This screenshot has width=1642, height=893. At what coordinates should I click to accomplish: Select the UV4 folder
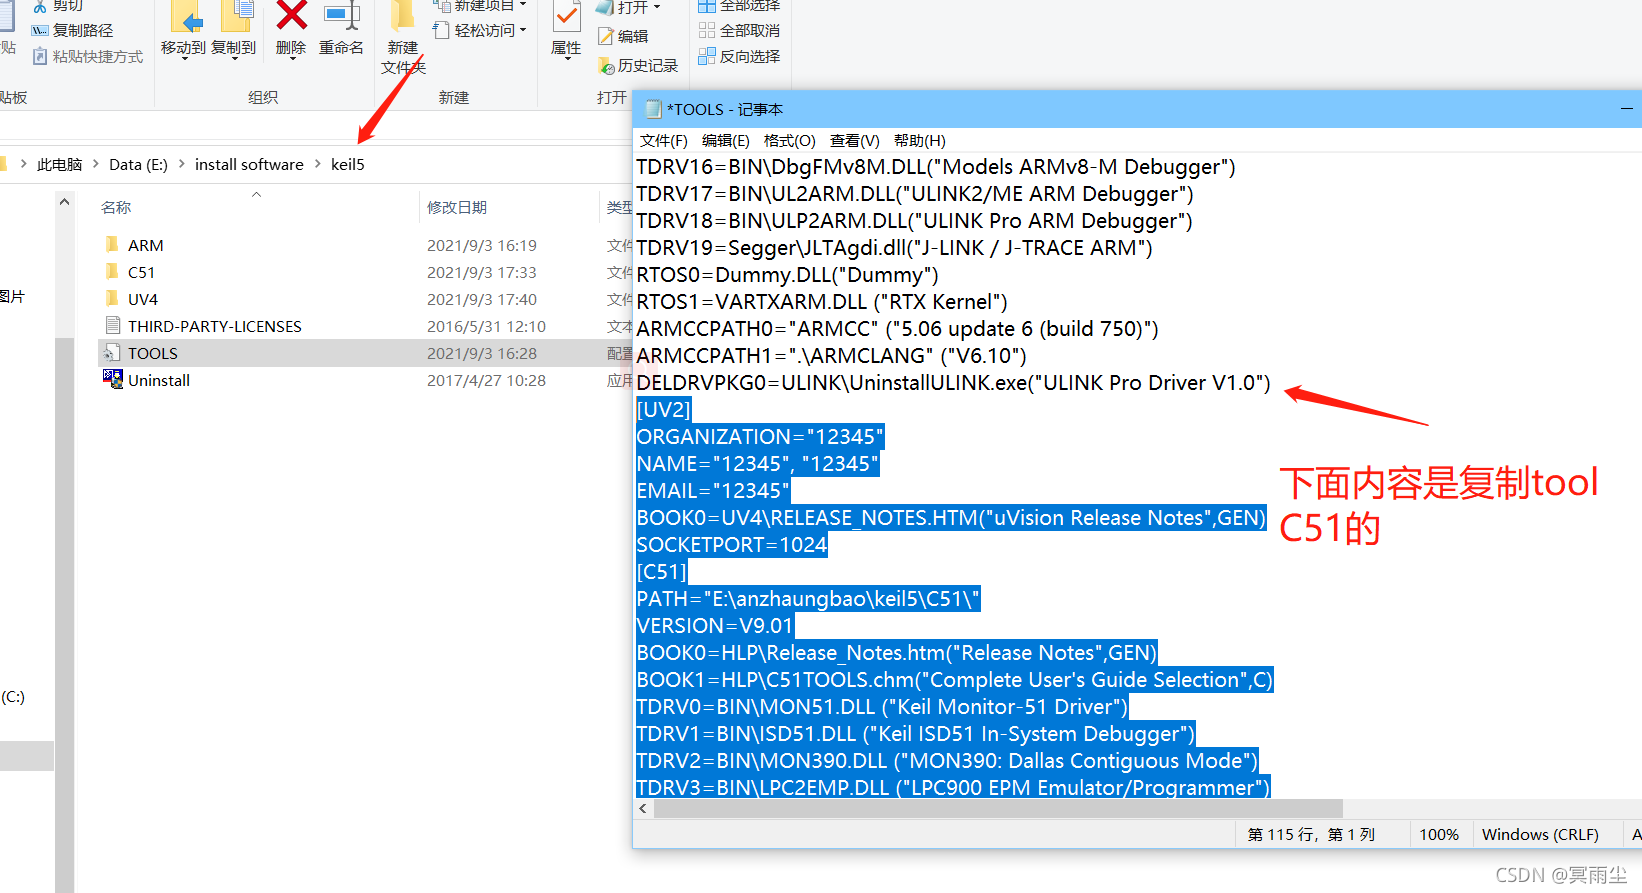pyautogui.click(x=143, y=300)
